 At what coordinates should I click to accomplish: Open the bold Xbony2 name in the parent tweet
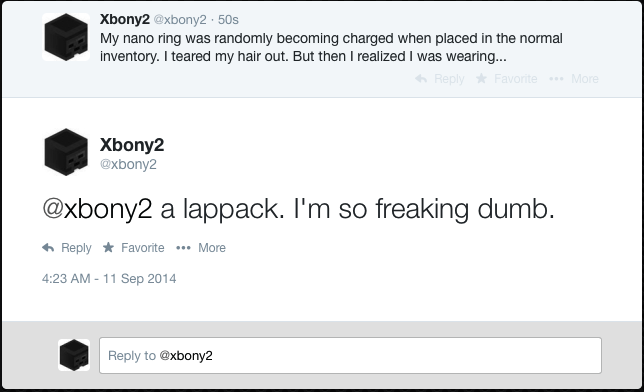125,19
